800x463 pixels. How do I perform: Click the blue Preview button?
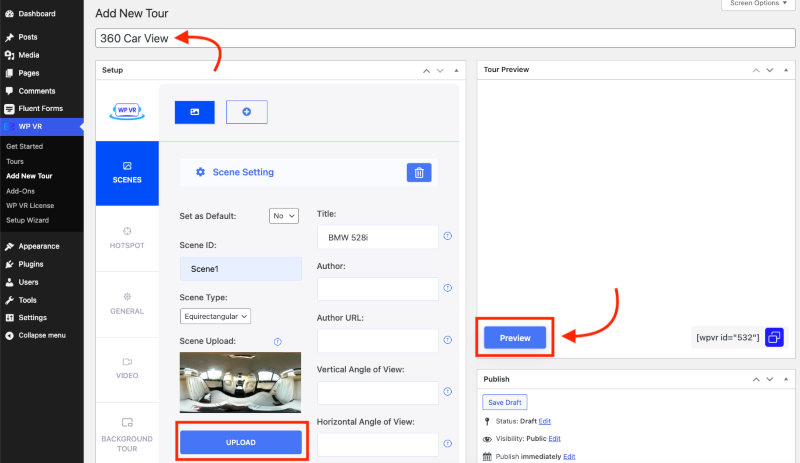(515, 338)
